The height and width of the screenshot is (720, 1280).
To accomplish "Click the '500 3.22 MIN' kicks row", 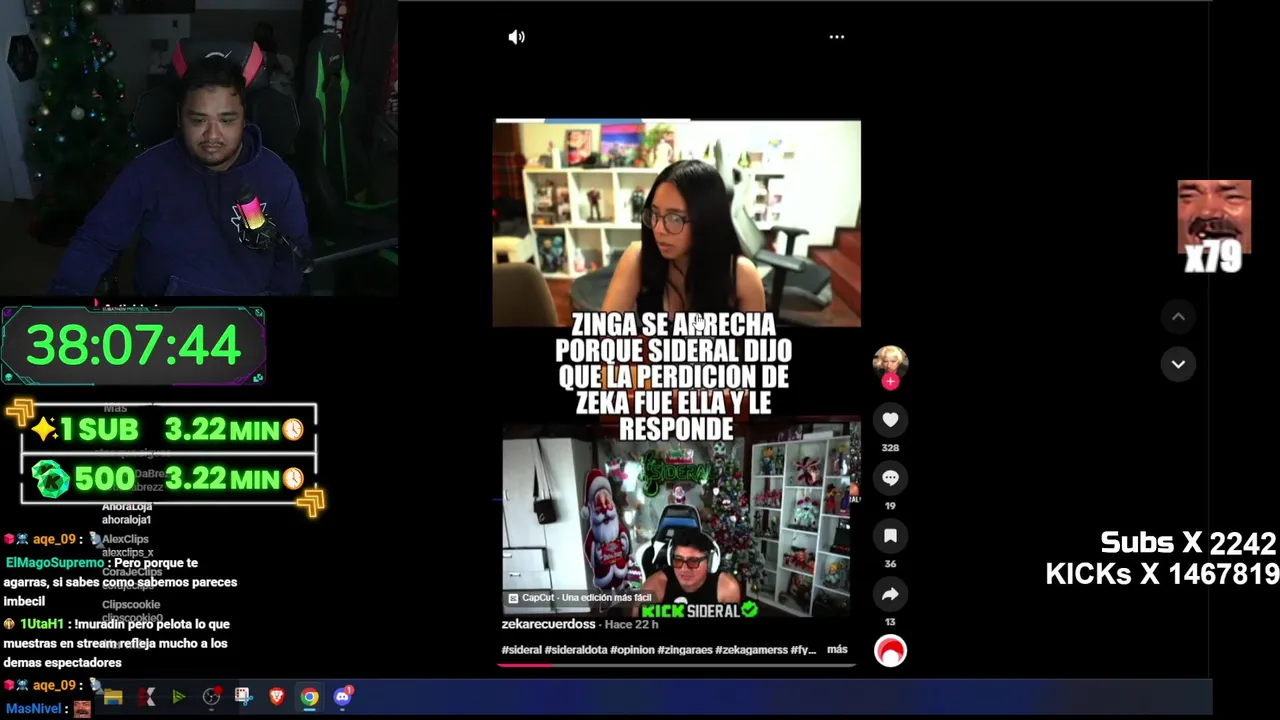I will (x=169, y=479).
